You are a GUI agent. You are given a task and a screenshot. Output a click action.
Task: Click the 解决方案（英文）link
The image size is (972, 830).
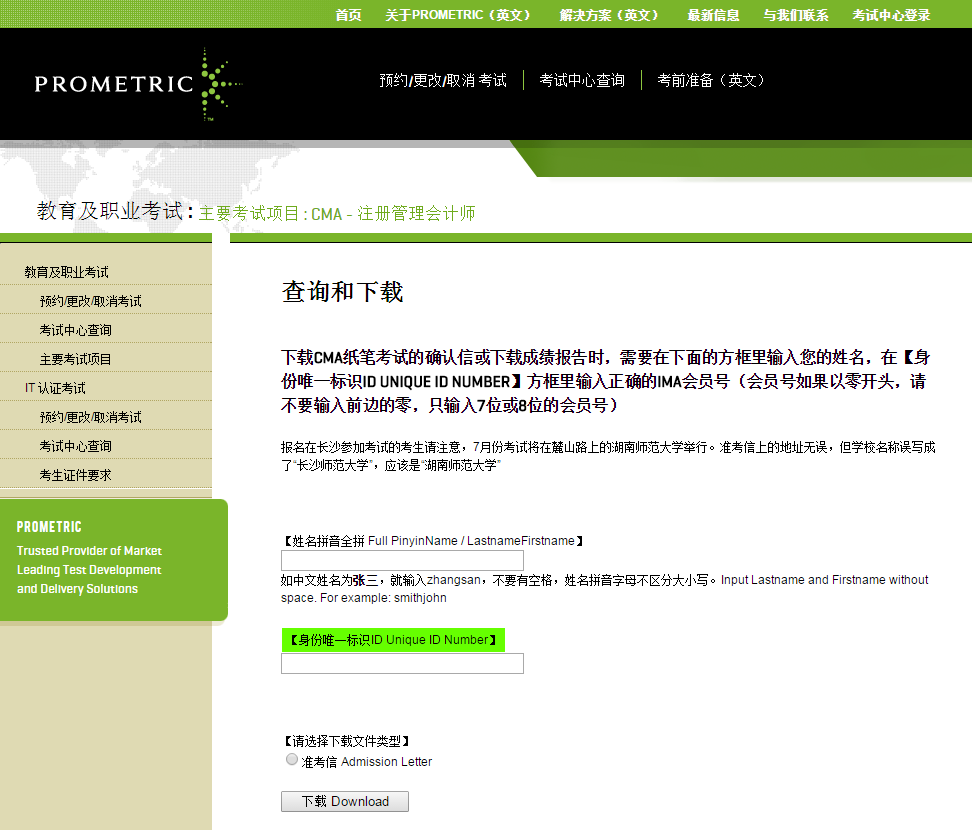click(610, 15)
